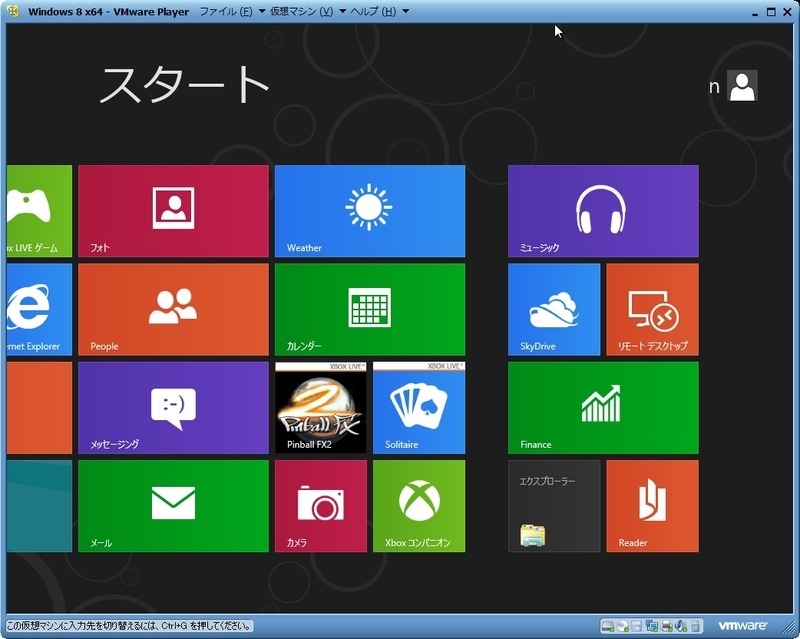This screenshot has height=639, width=800.
Task: Close the VMware Player window
Action: click(x=787, y=12)
